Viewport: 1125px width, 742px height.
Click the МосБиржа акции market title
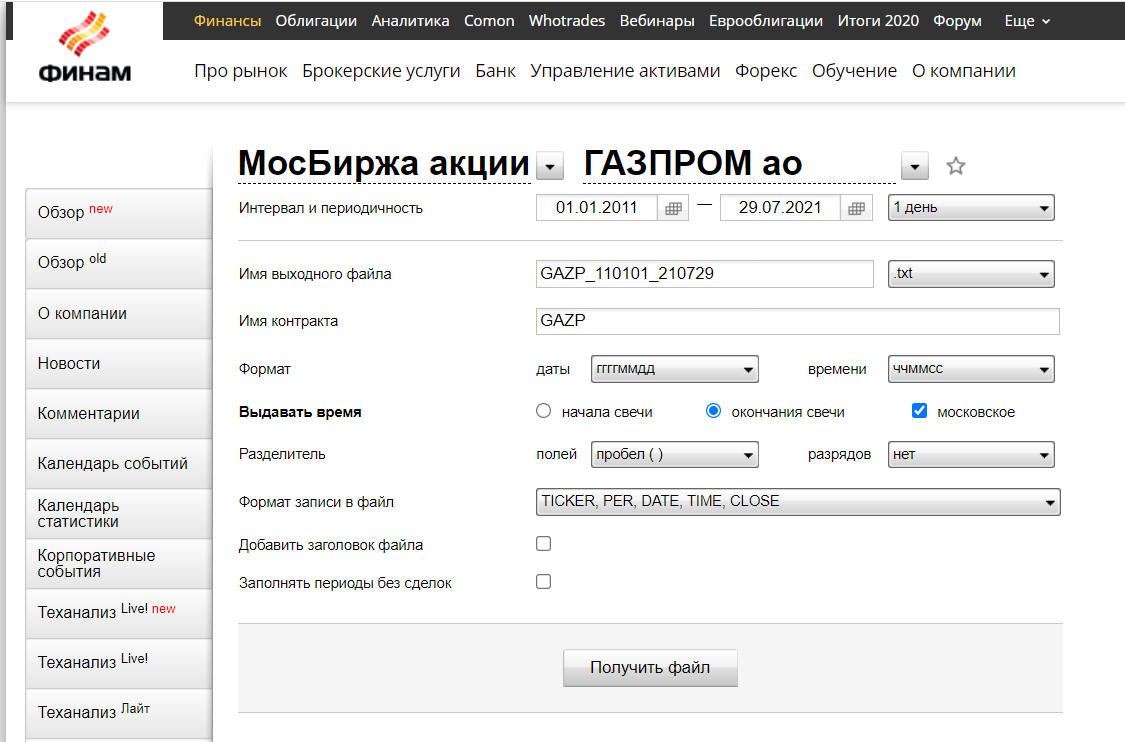pos(384,164)
